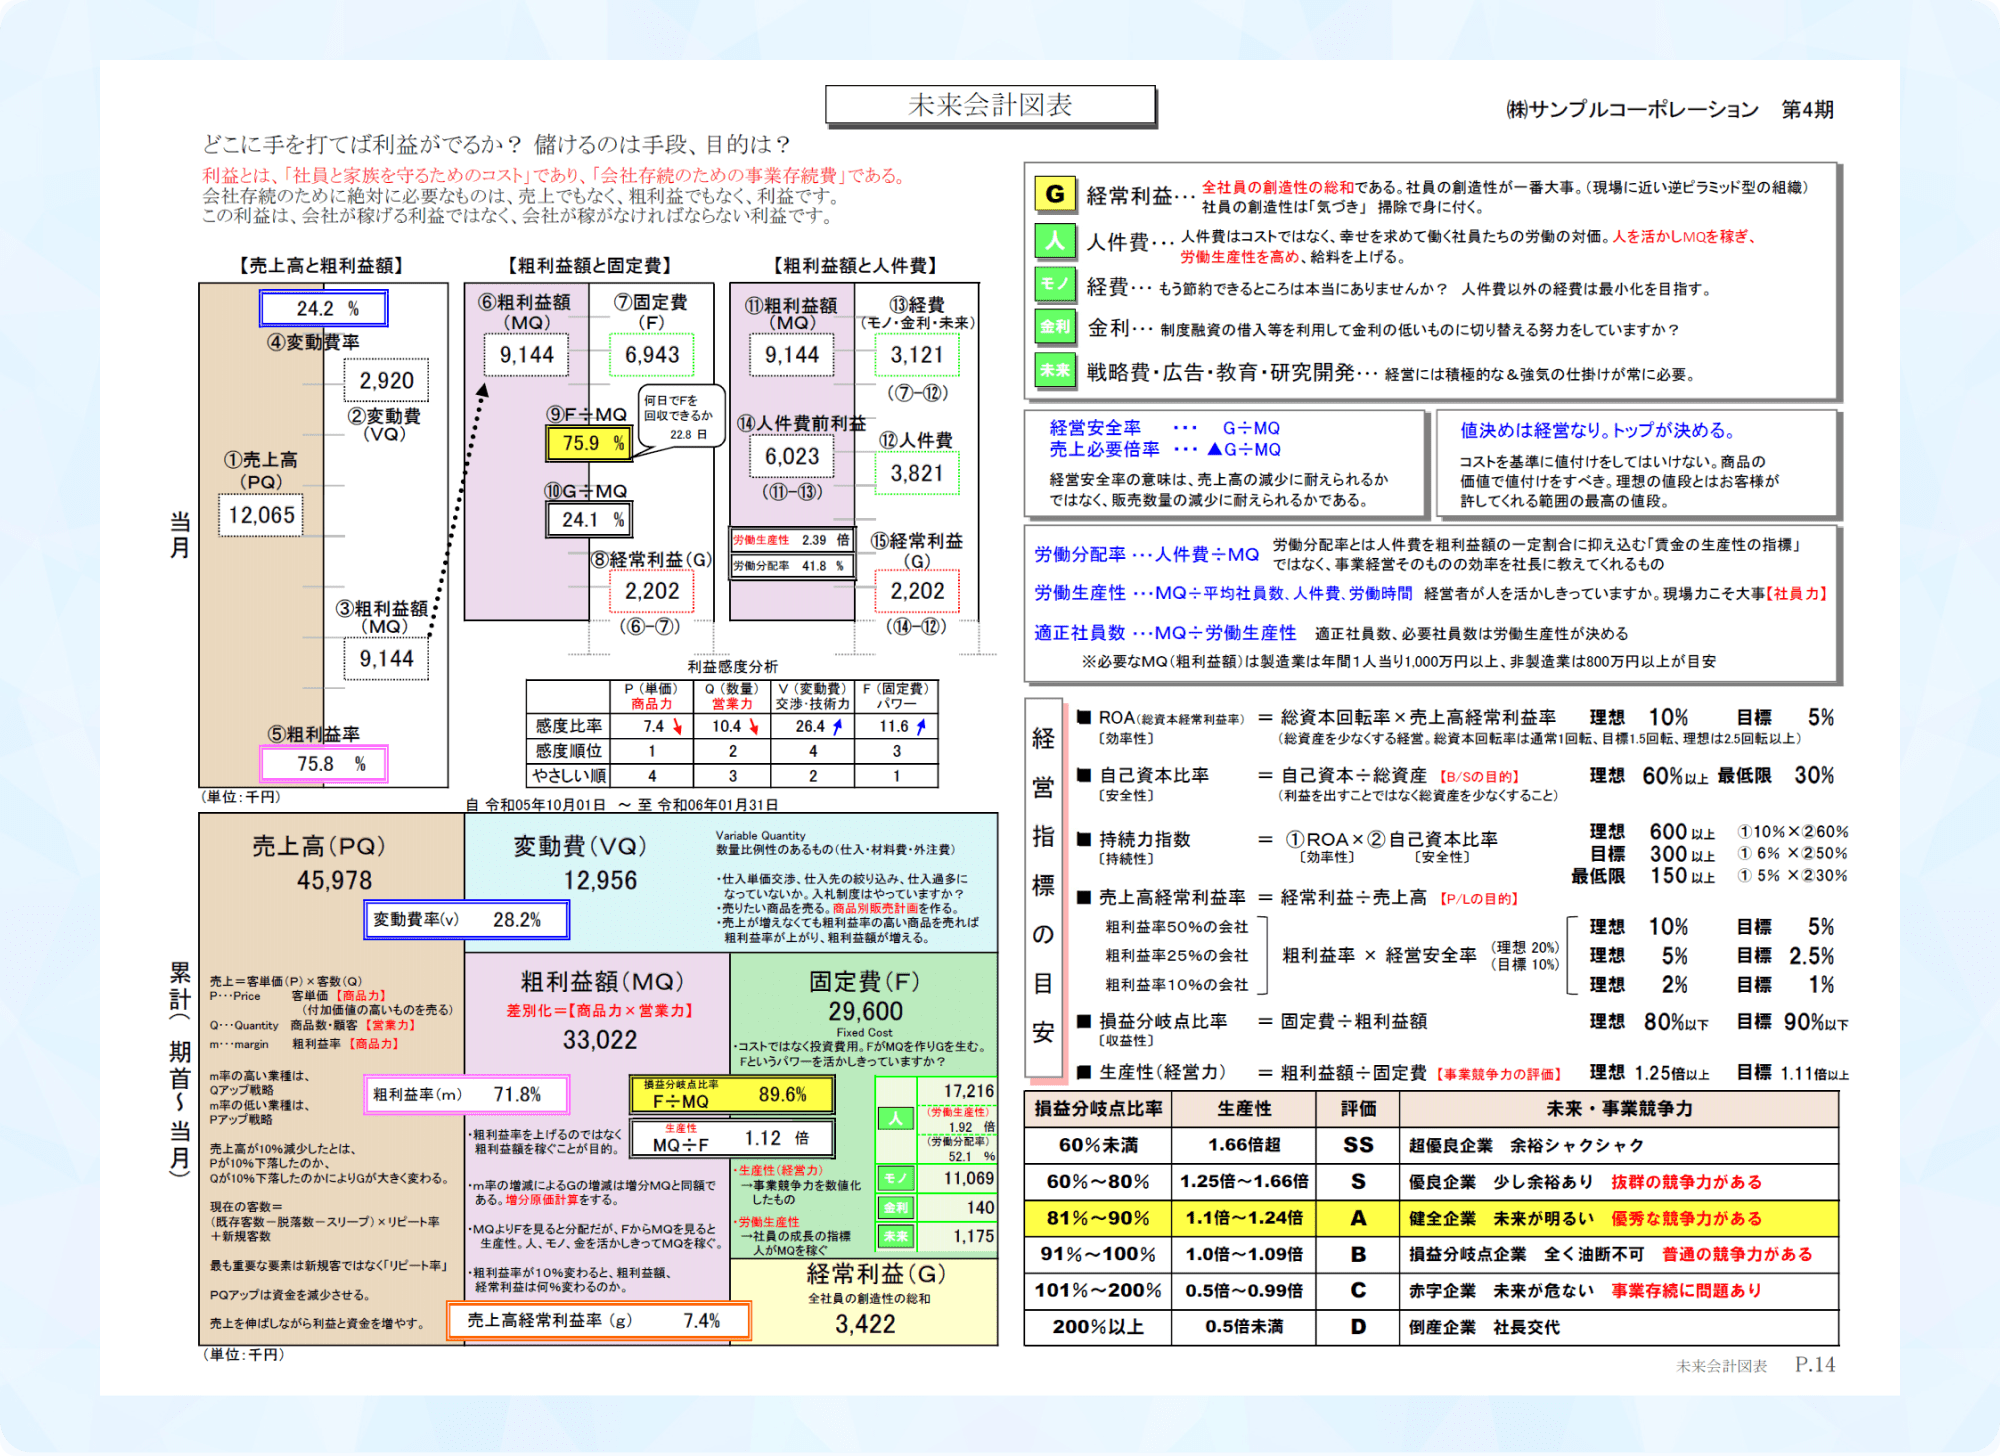Click the 6,943 fixed cost value

652,355
